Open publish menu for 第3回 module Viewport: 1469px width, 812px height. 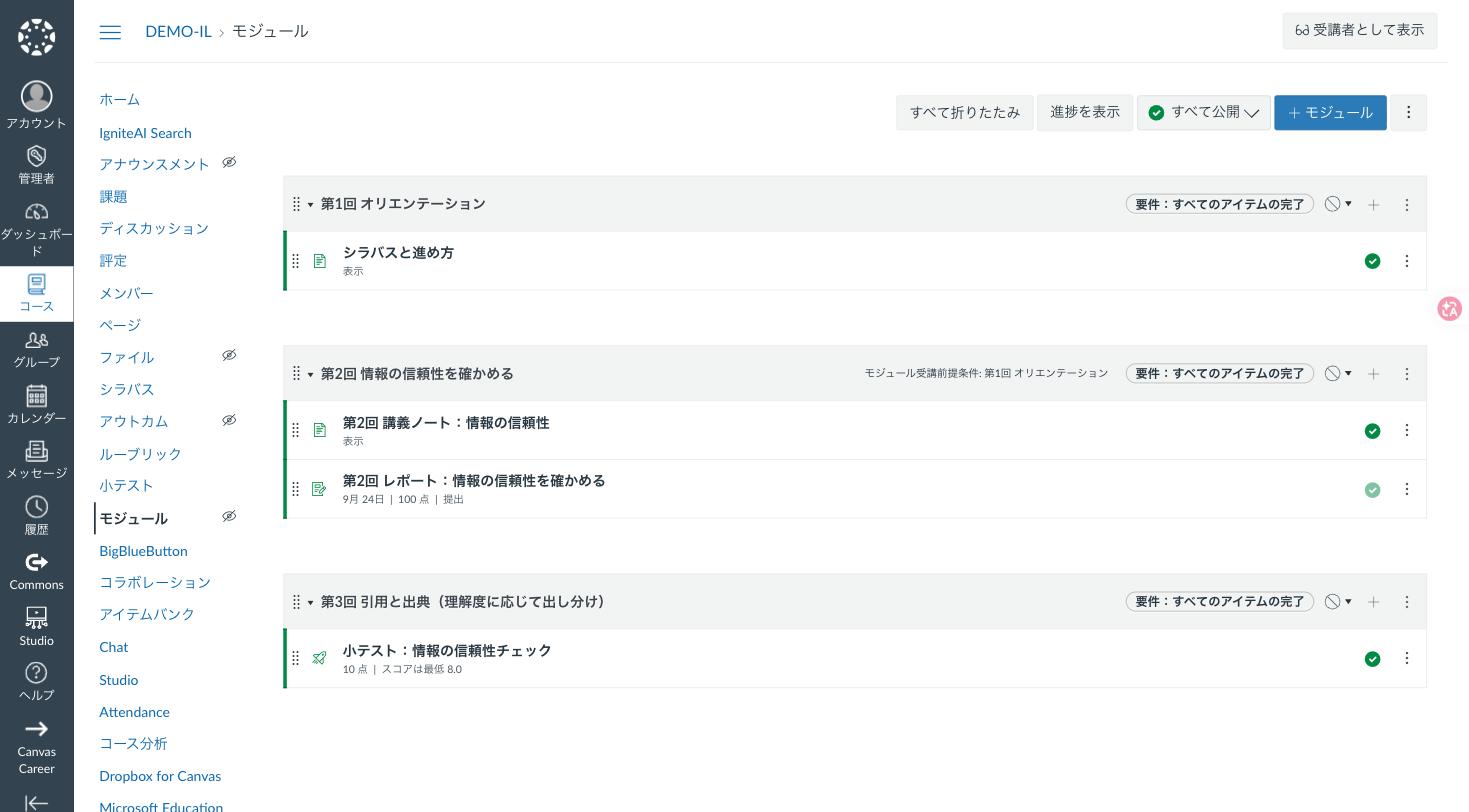[1338, 602]
